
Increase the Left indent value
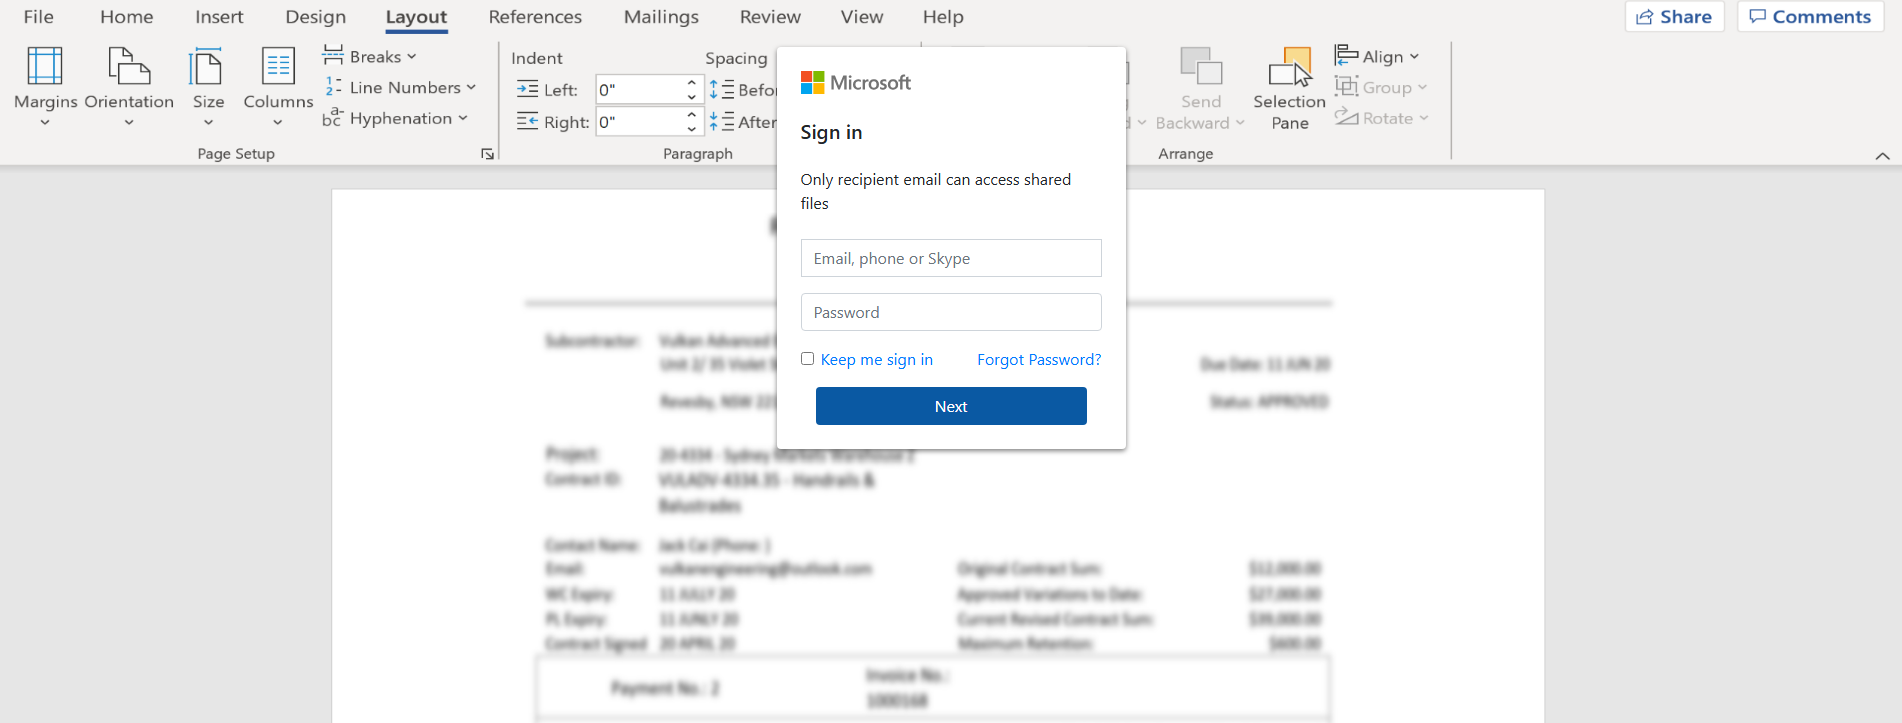tap(692, 83)
